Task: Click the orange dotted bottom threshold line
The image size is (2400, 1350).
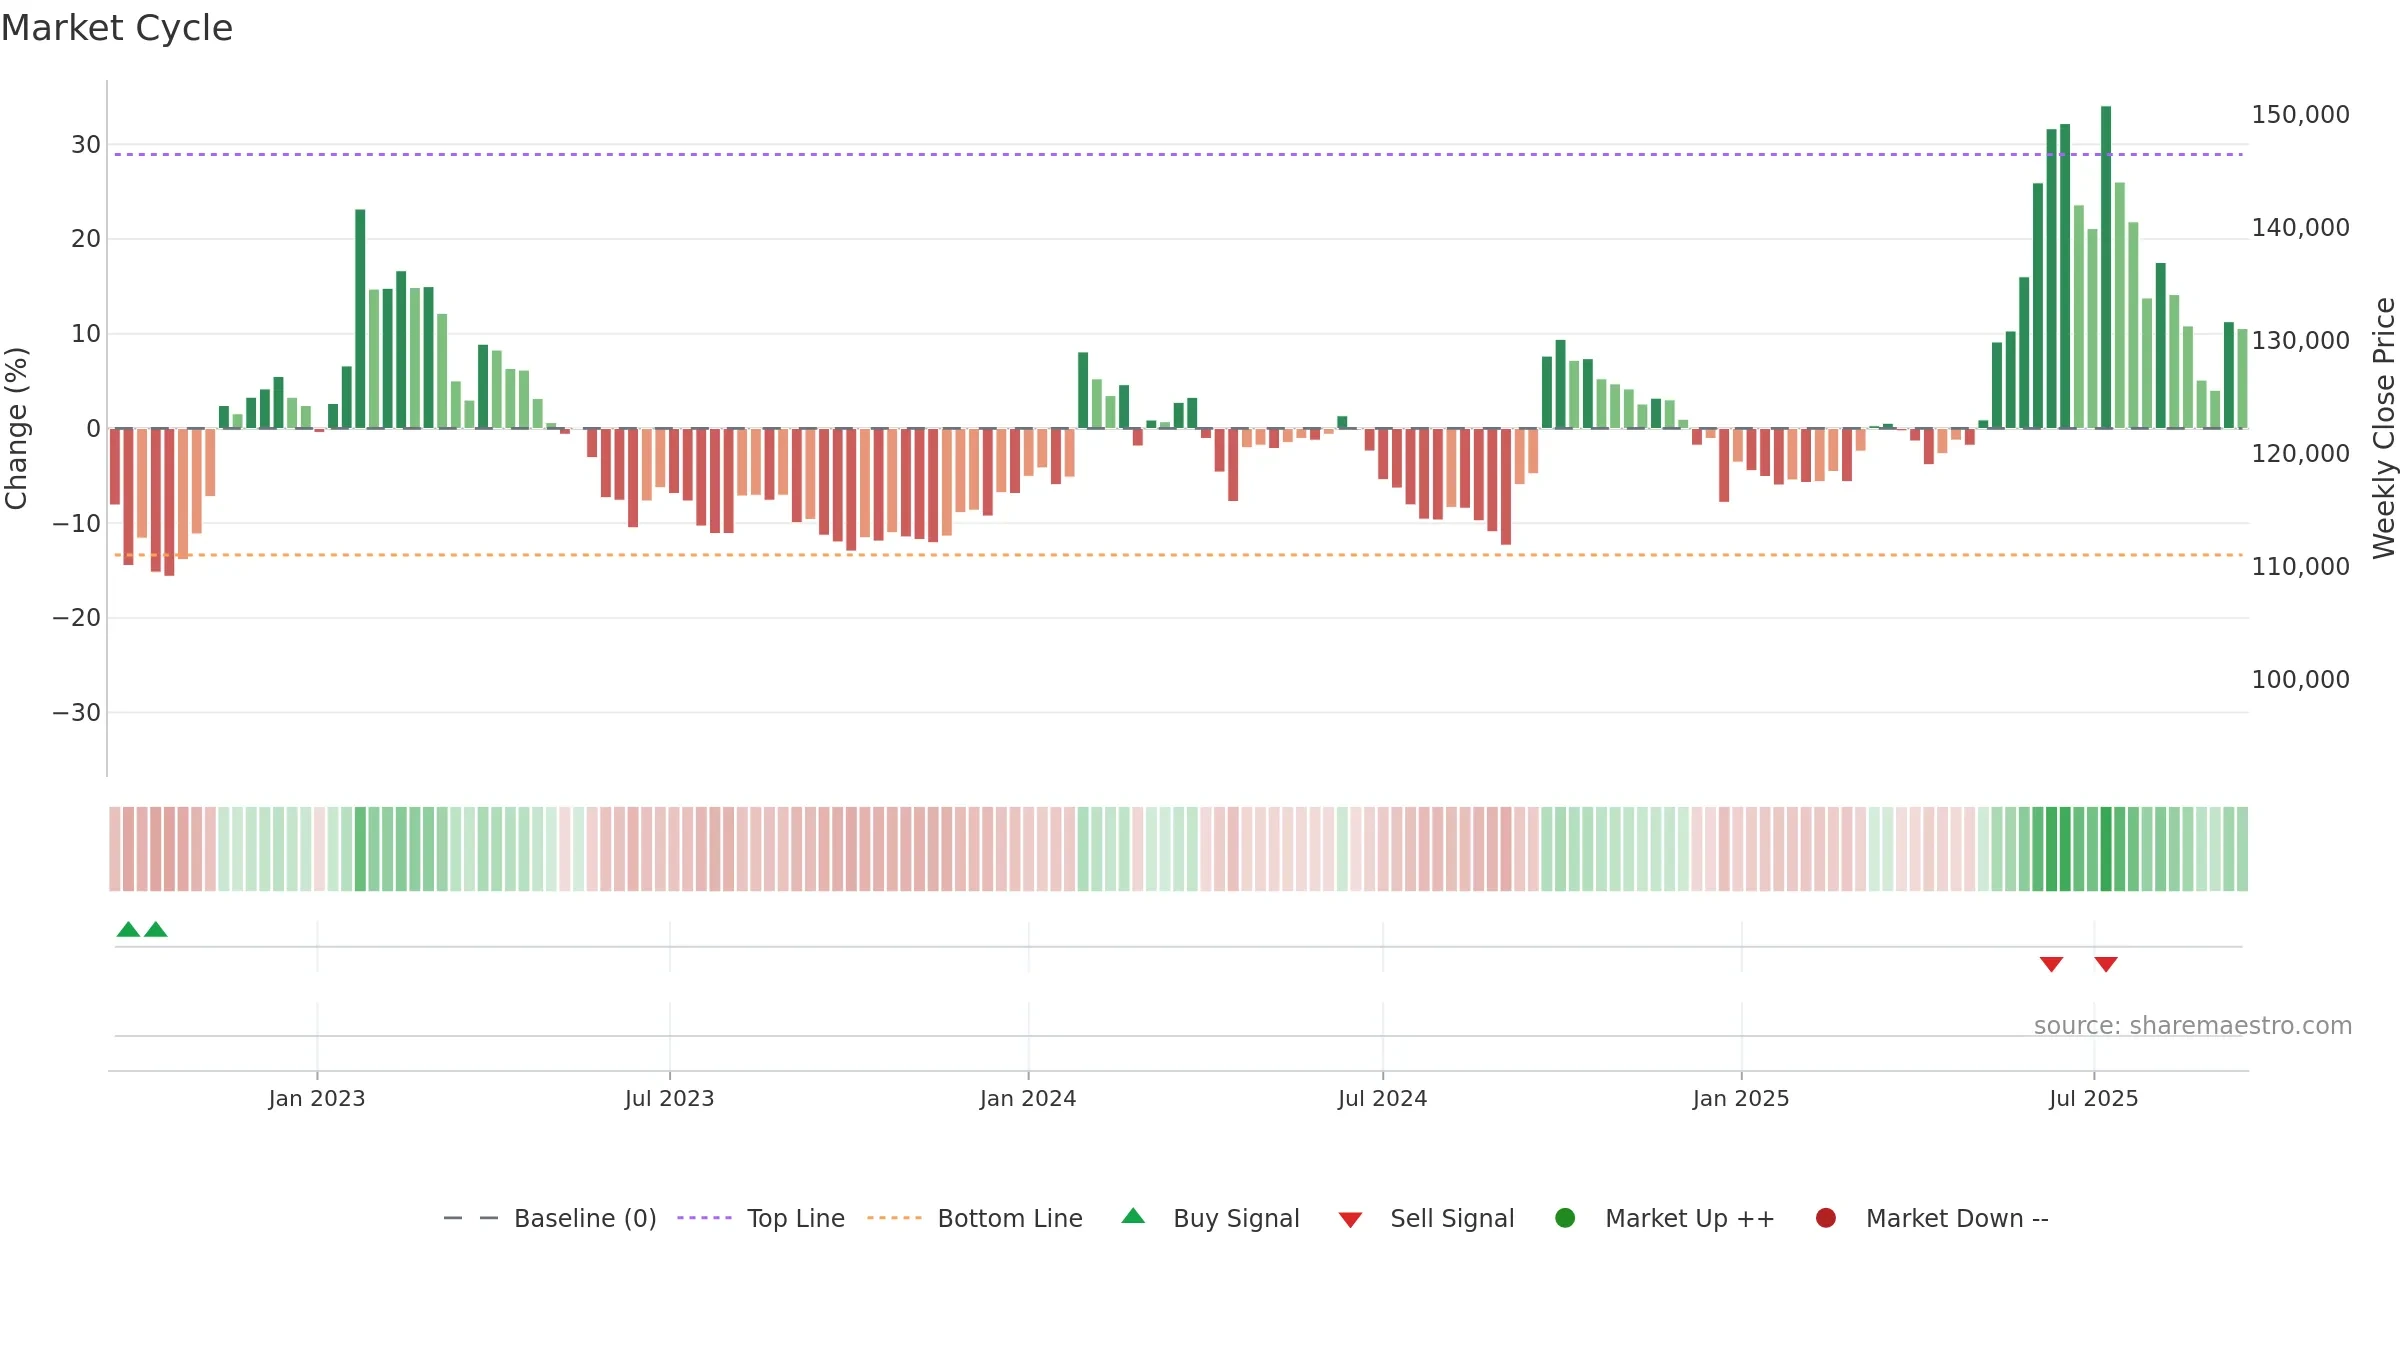Action: tap(1178, 555)
